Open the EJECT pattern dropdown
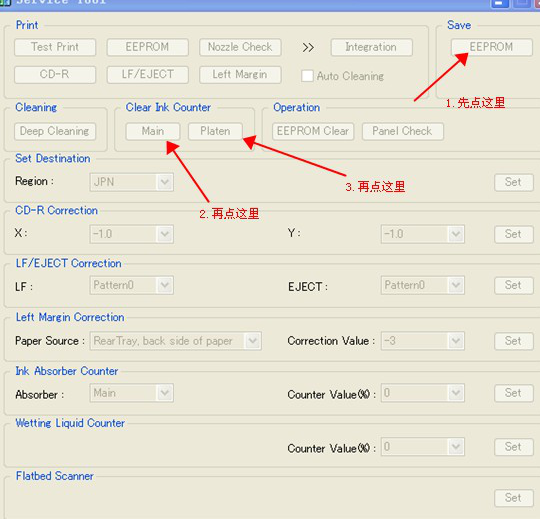Viewport: 540px width, 519px height. (x=423, y=285)
